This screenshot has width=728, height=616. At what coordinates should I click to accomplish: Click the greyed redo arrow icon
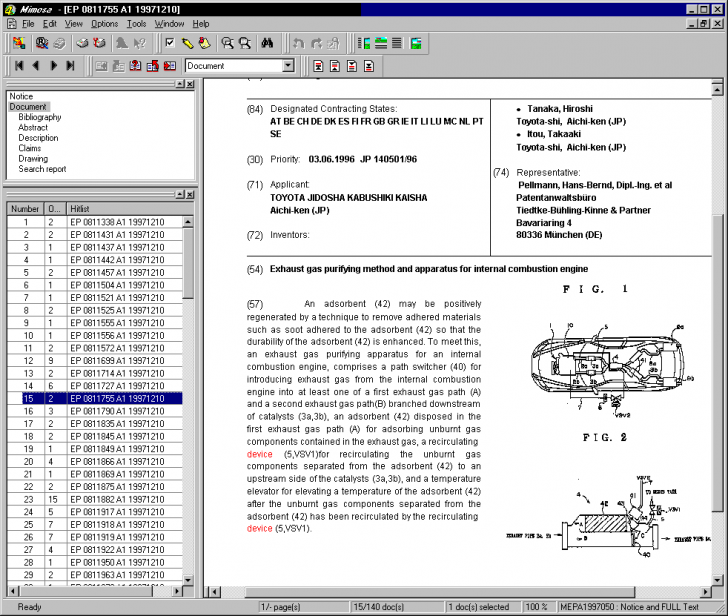point(316,43)
